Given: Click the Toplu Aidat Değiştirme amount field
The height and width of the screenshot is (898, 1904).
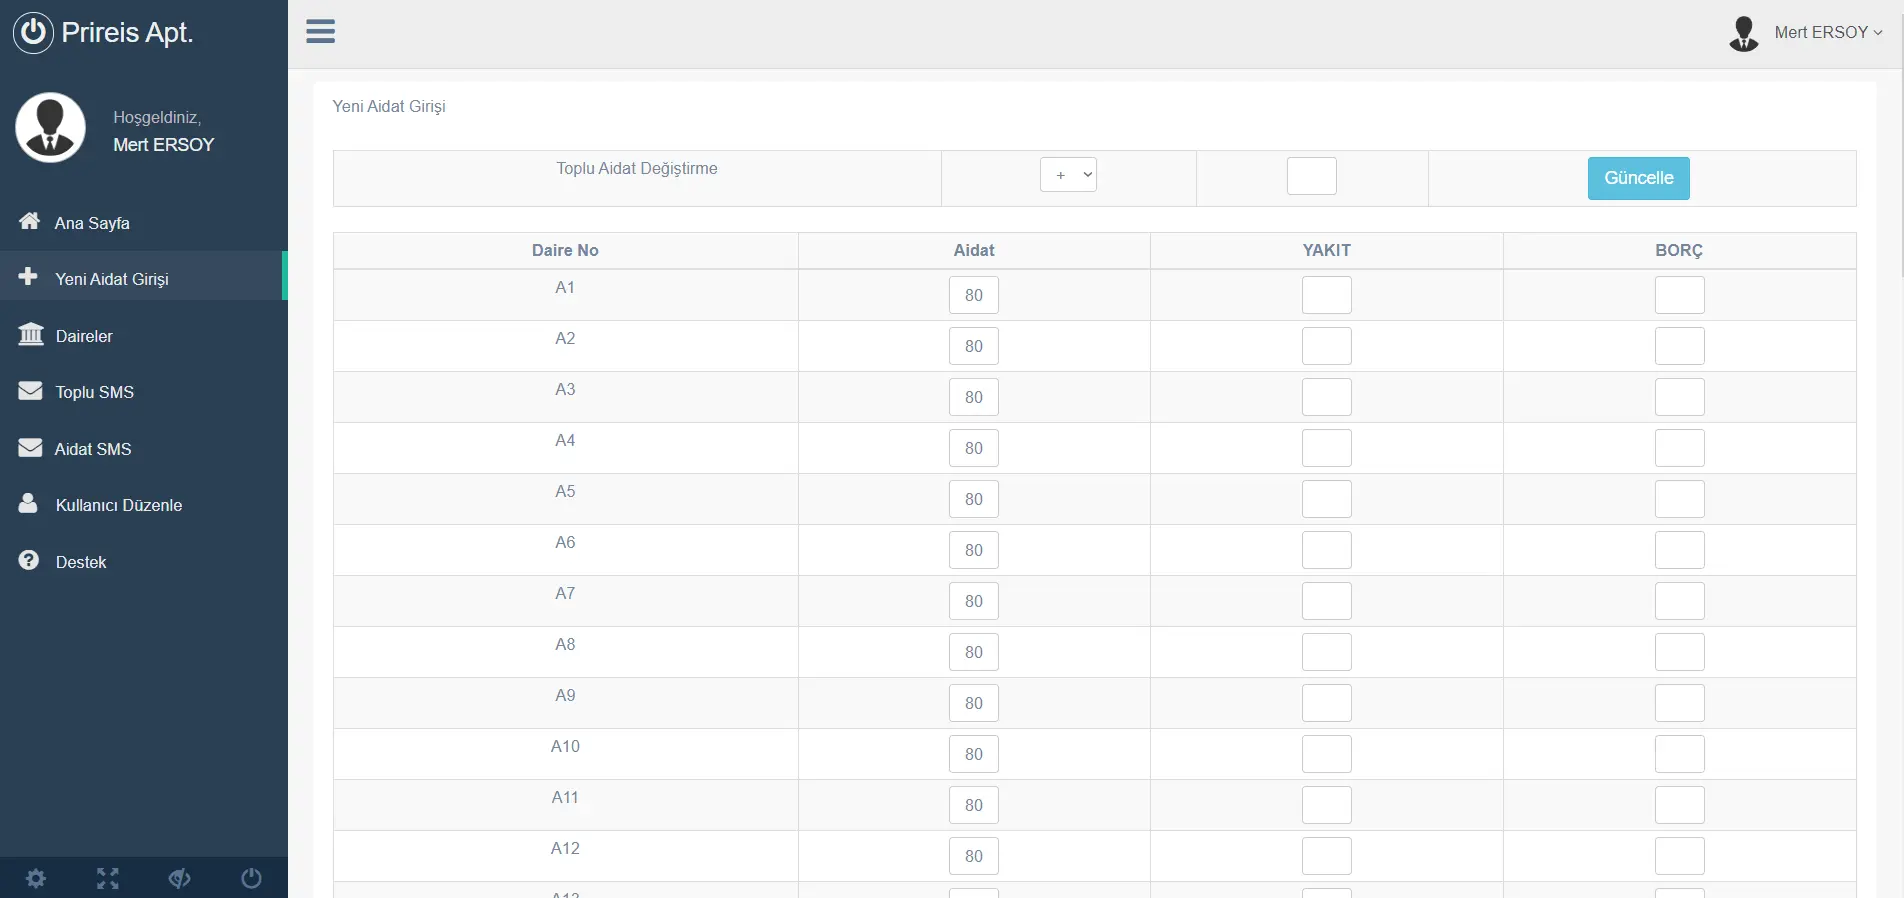Looking at the screenshot, I should coord(1311,176).
